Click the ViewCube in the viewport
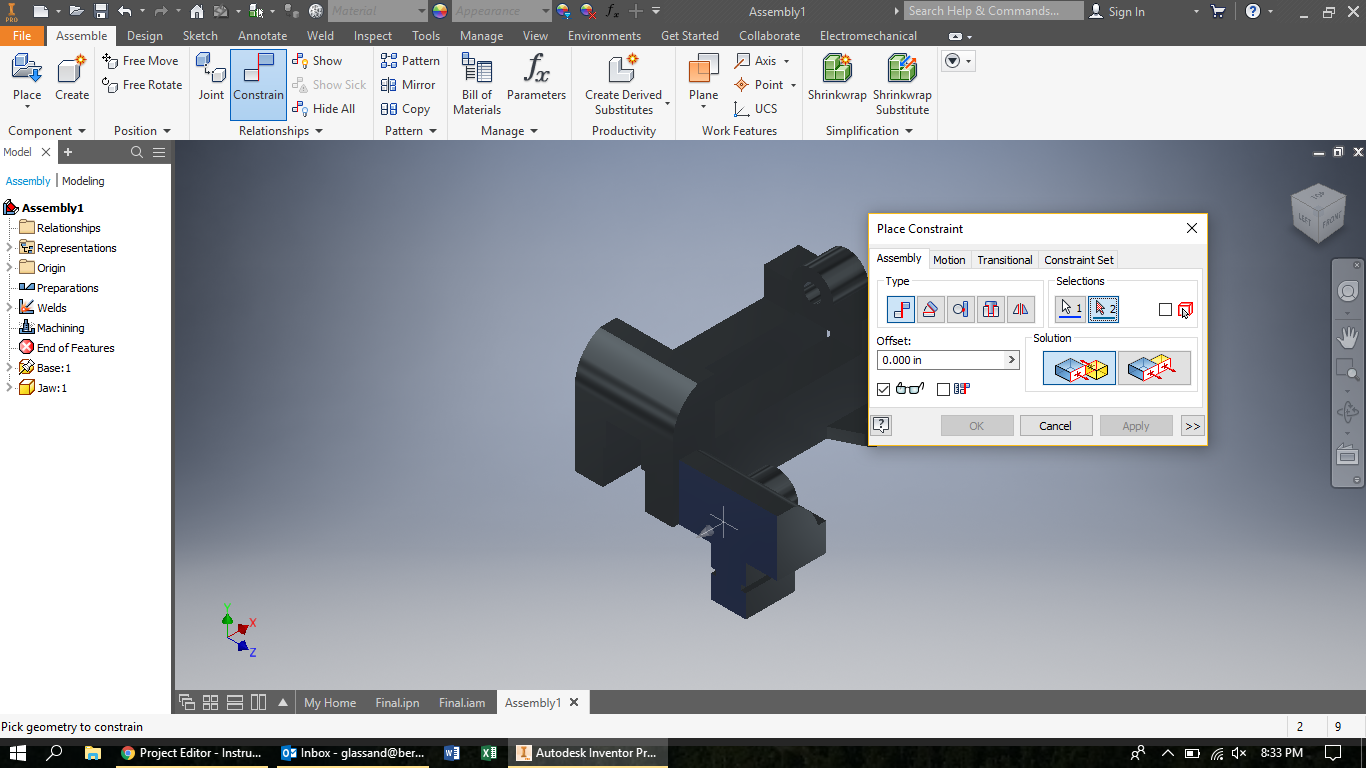 pos(1317,212)
